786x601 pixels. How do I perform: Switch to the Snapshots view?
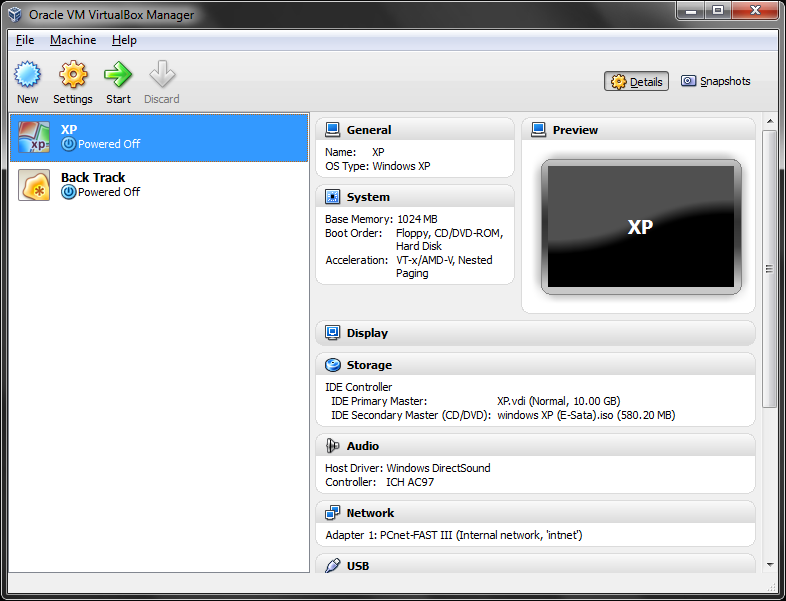tap(715, 81)
